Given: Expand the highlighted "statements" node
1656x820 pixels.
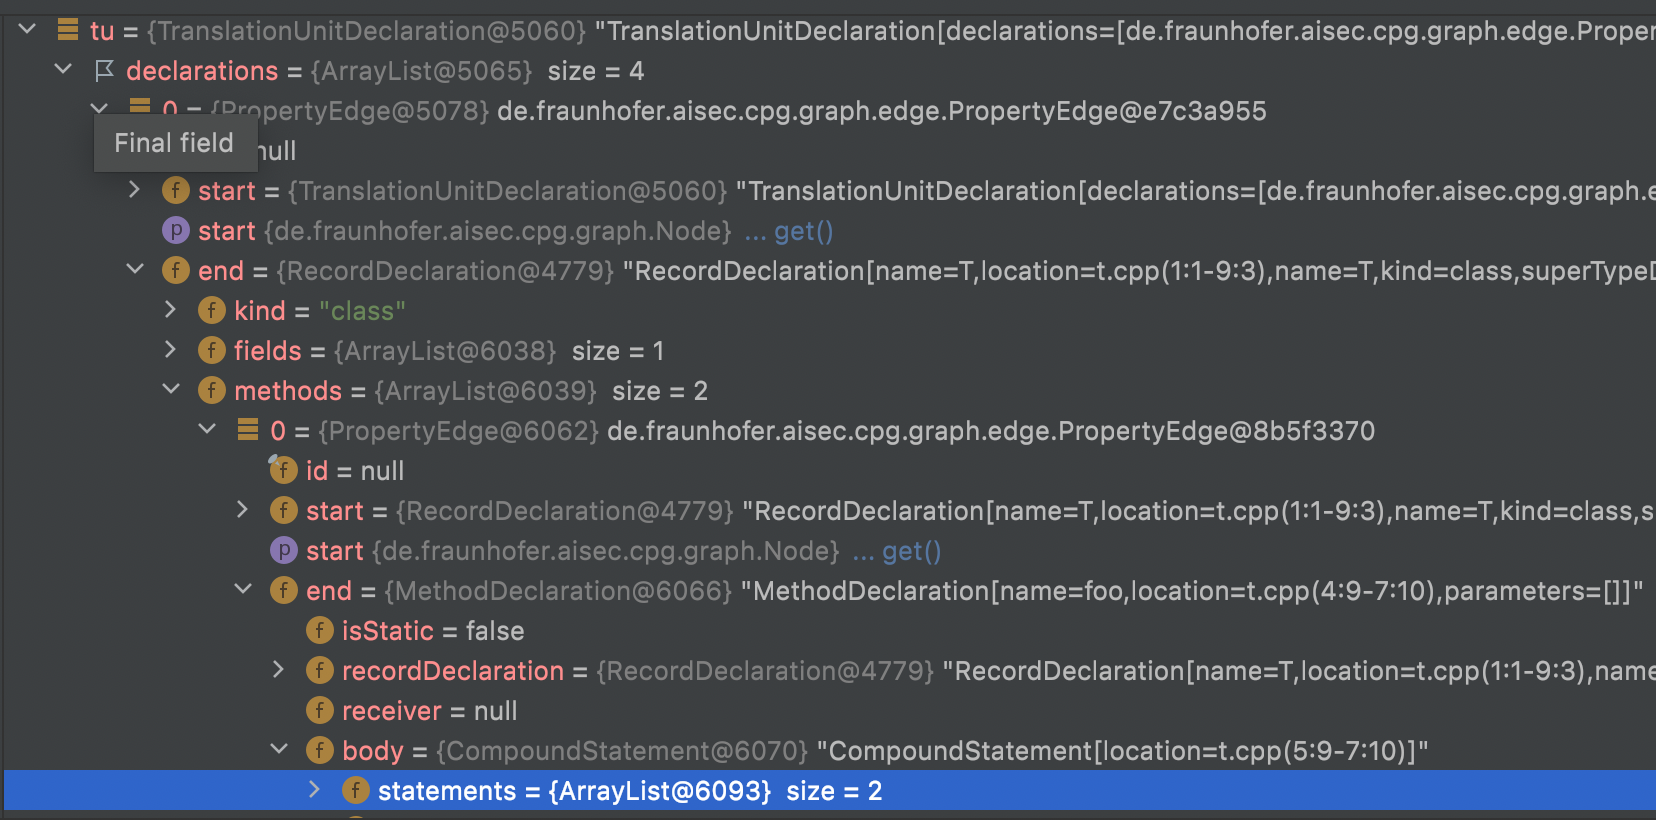Looking at the screenshot, I should pos(315,790).
